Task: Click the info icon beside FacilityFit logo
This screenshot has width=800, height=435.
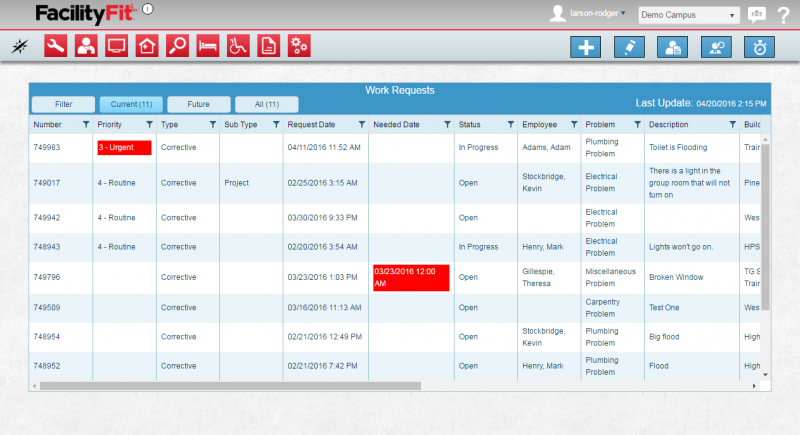Action: point(148,9)
